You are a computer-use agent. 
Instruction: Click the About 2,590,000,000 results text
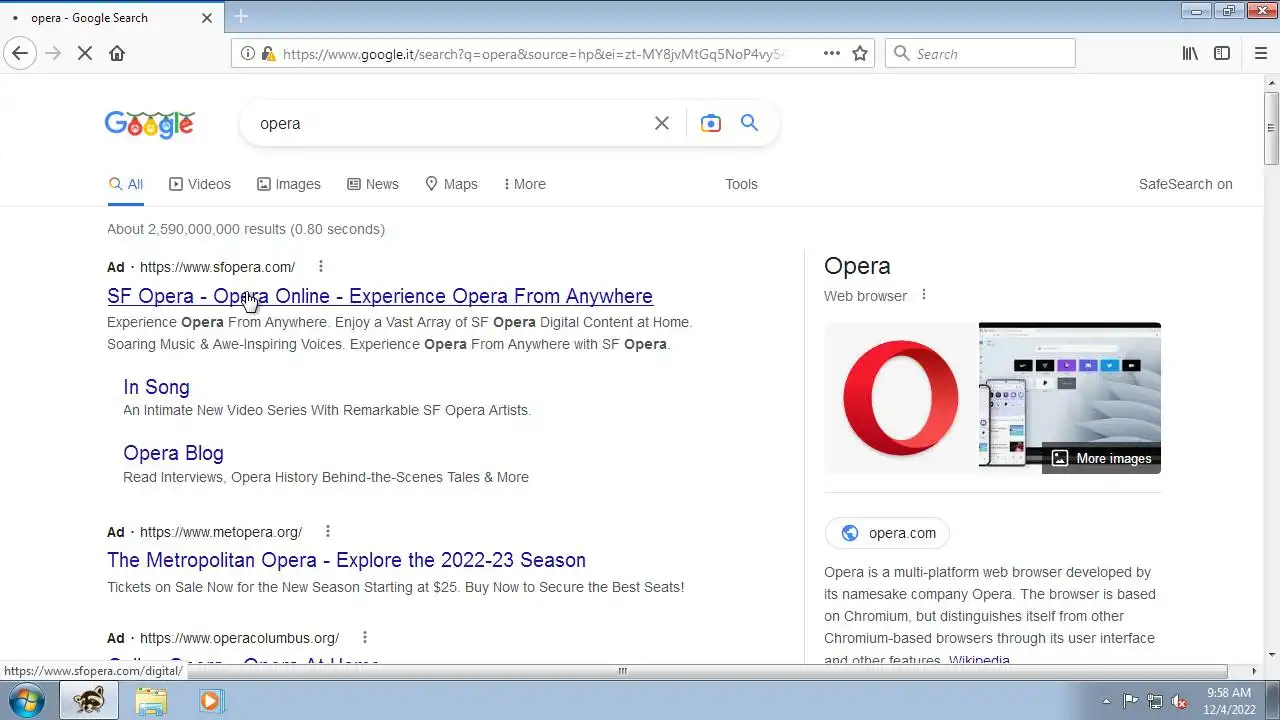(x=246, y=229)
